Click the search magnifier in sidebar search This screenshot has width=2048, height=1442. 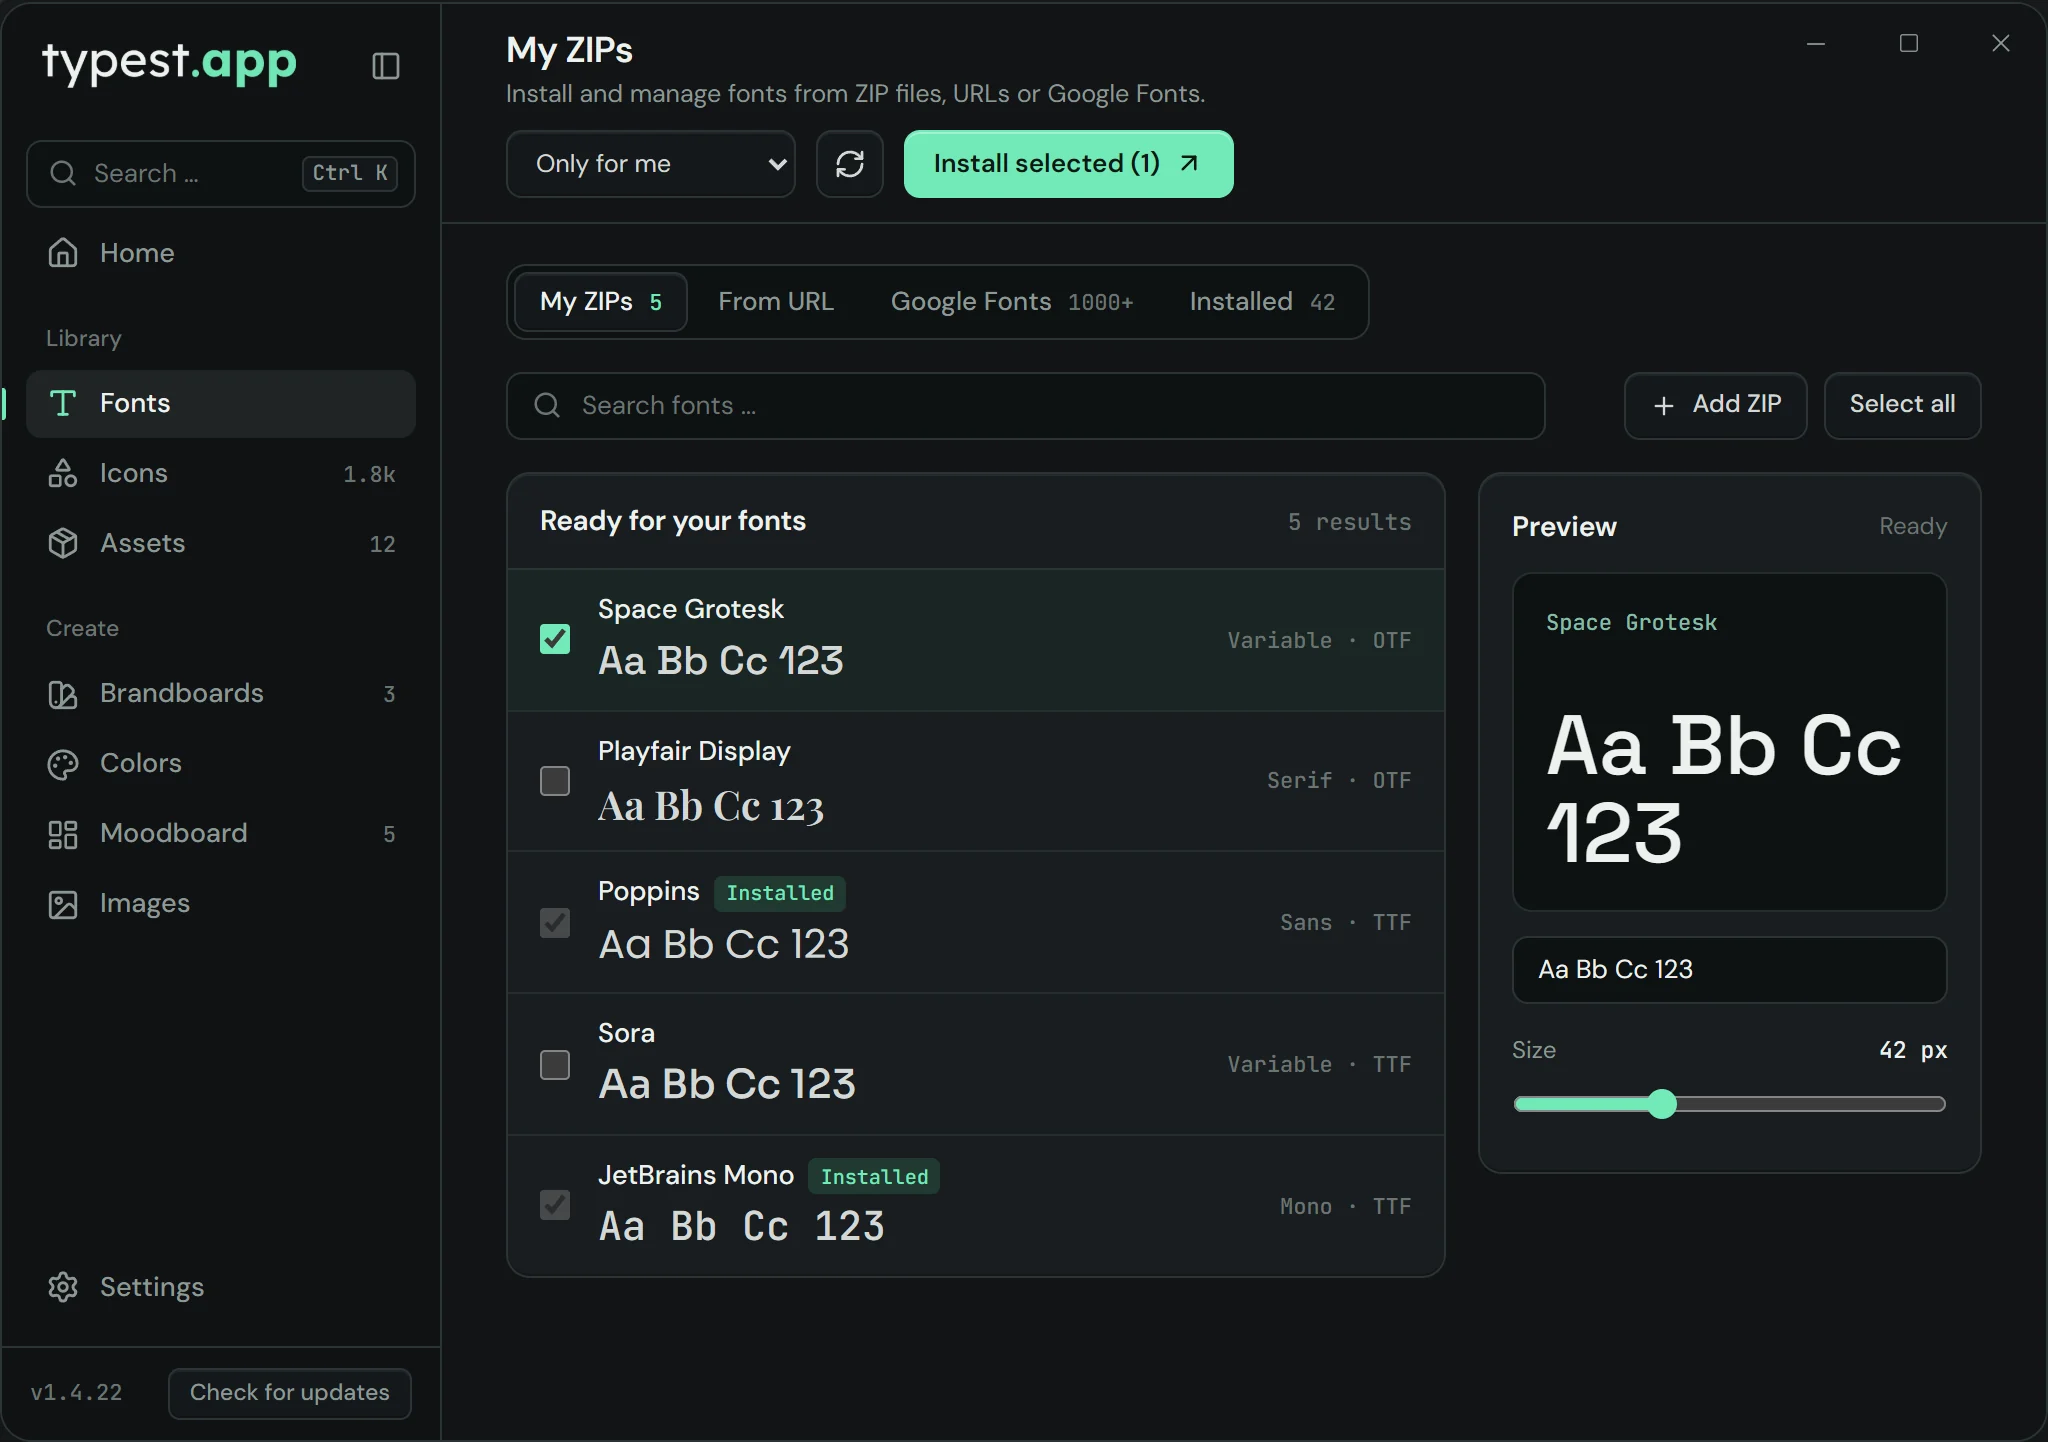(x=63, y=173)
